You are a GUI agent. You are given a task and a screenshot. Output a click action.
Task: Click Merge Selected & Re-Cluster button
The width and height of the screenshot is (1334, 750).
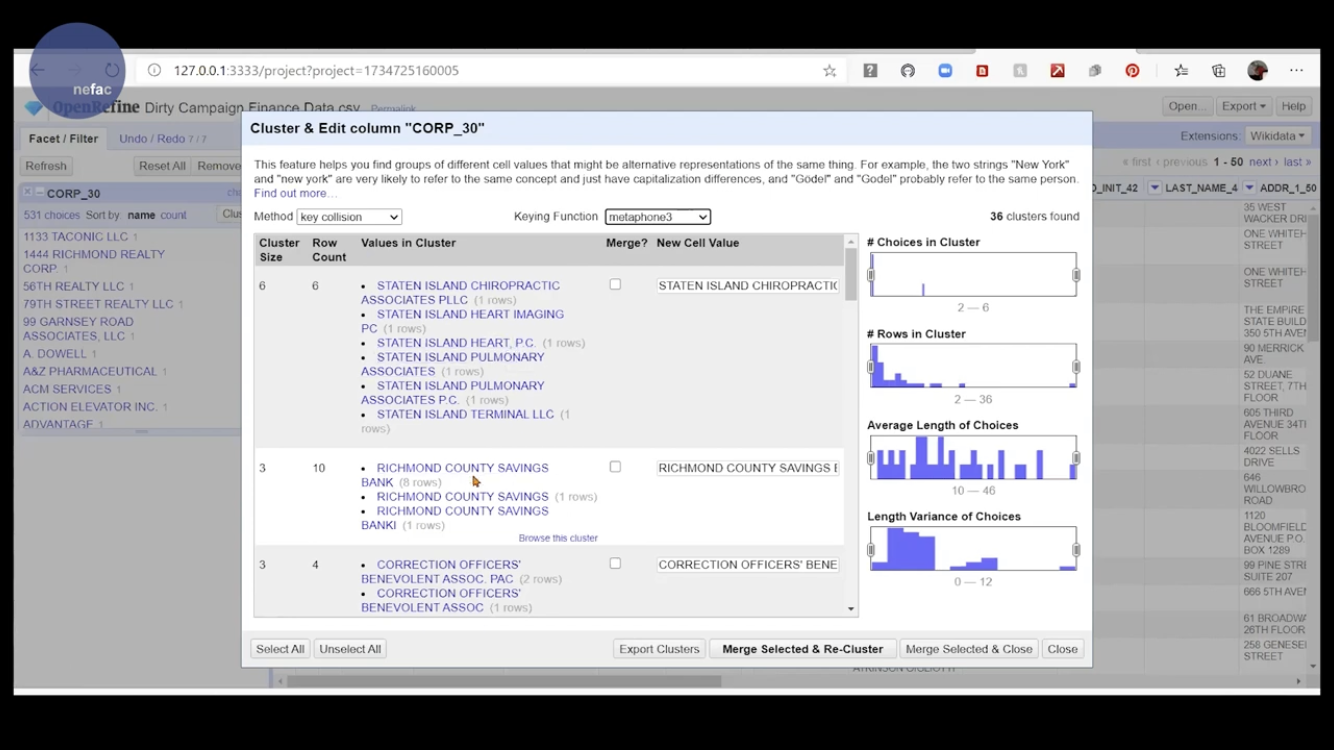[802, 649]
